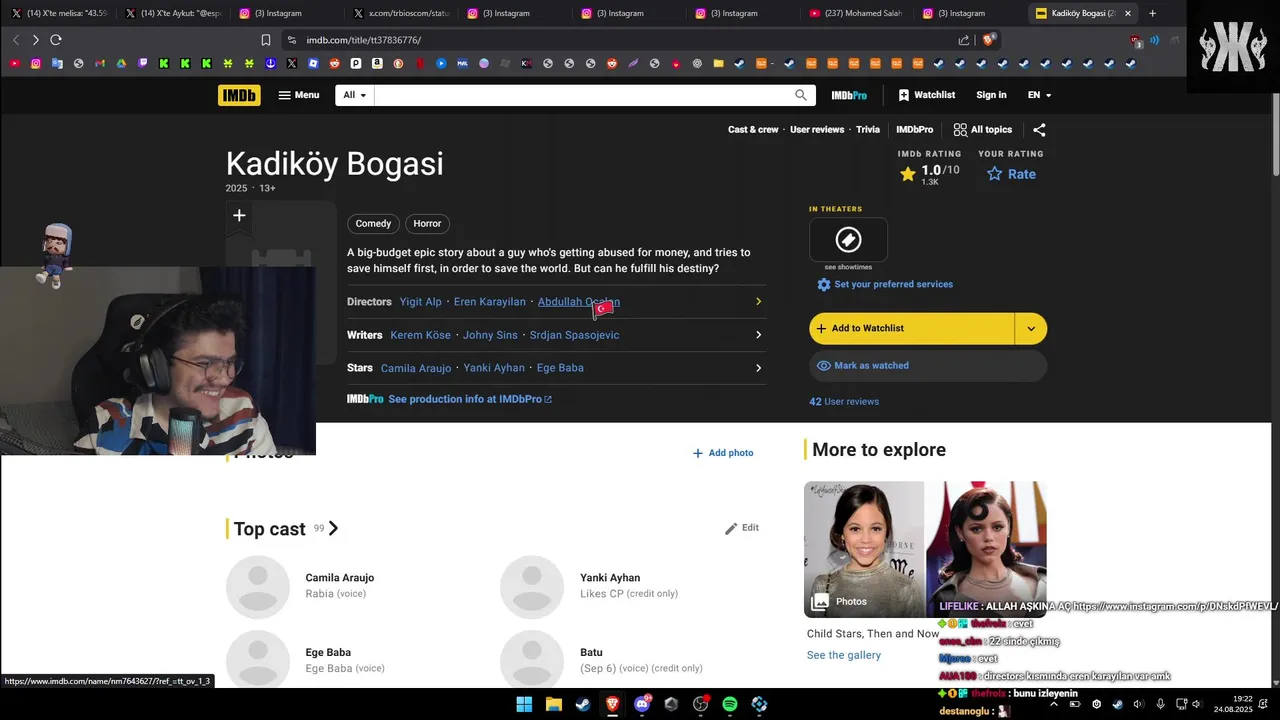Open File Explorer from the taskbar
This screenshot has width=1280, height=720.
click(553, 704)
